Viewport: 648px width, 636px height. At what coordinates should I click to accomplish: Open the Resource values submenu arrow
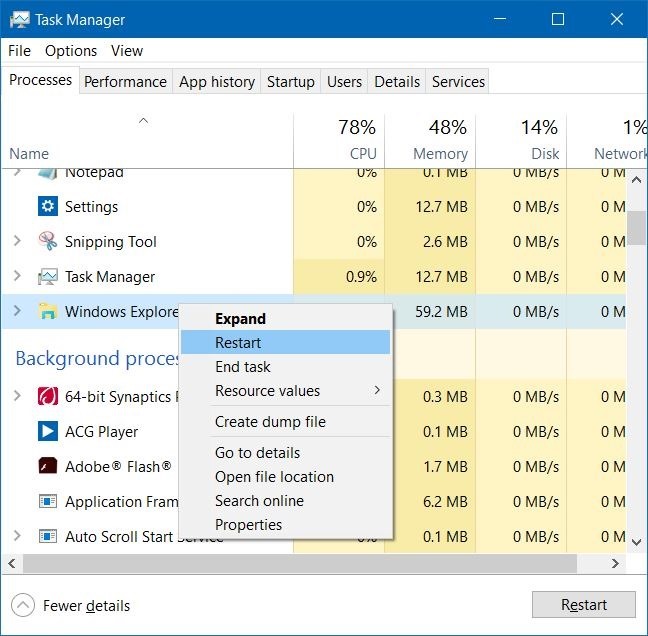(376, 390)
